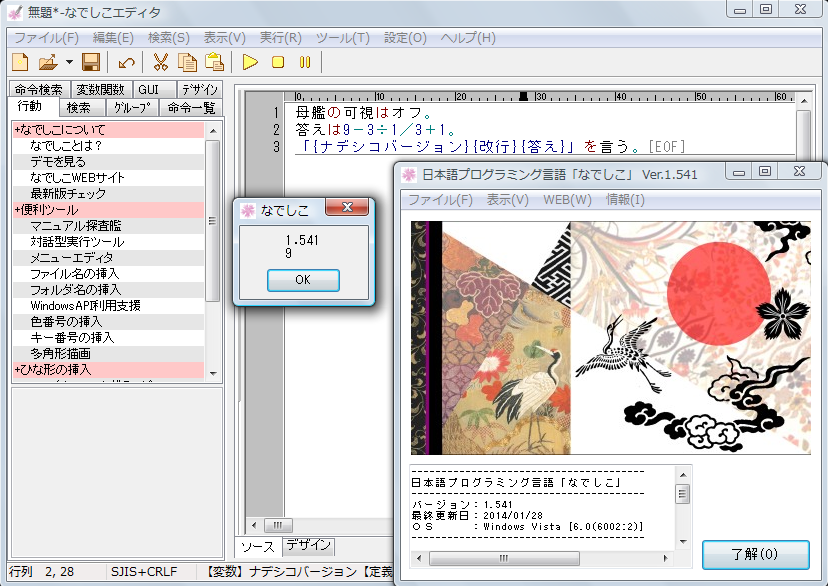Image resolution: width=828 pixels, height=586 pixels.
Task: Click the Undo arrow icon
Action: [127, 62]
